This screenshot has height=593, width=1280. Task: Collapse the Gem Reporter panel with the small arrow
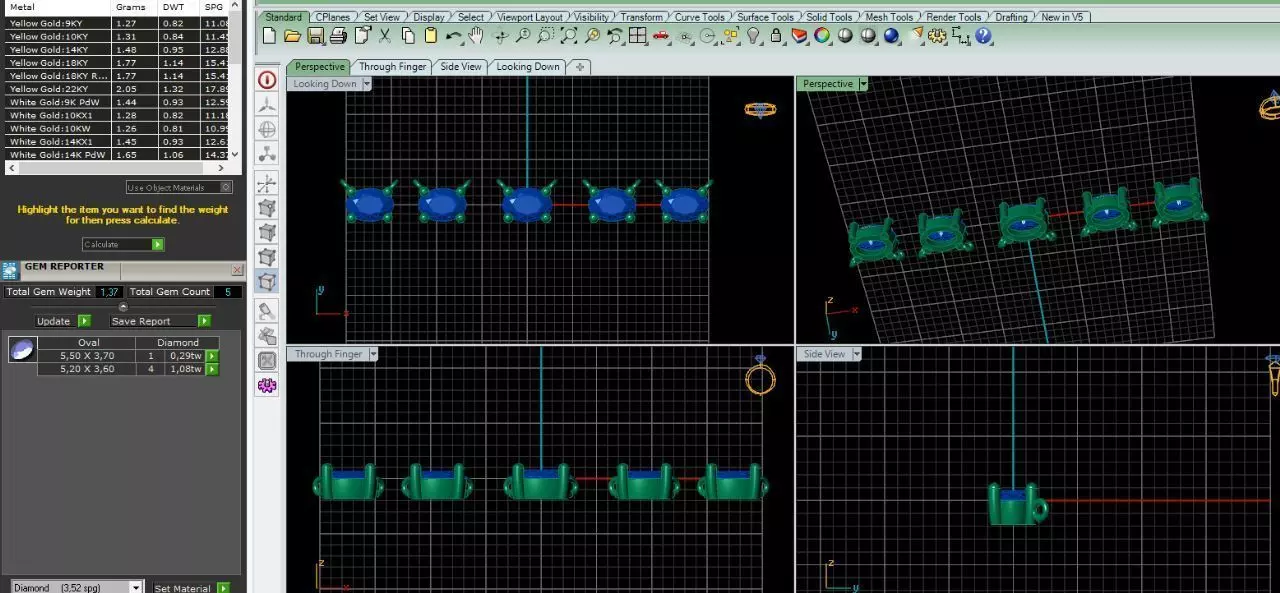tap(123, 307)
